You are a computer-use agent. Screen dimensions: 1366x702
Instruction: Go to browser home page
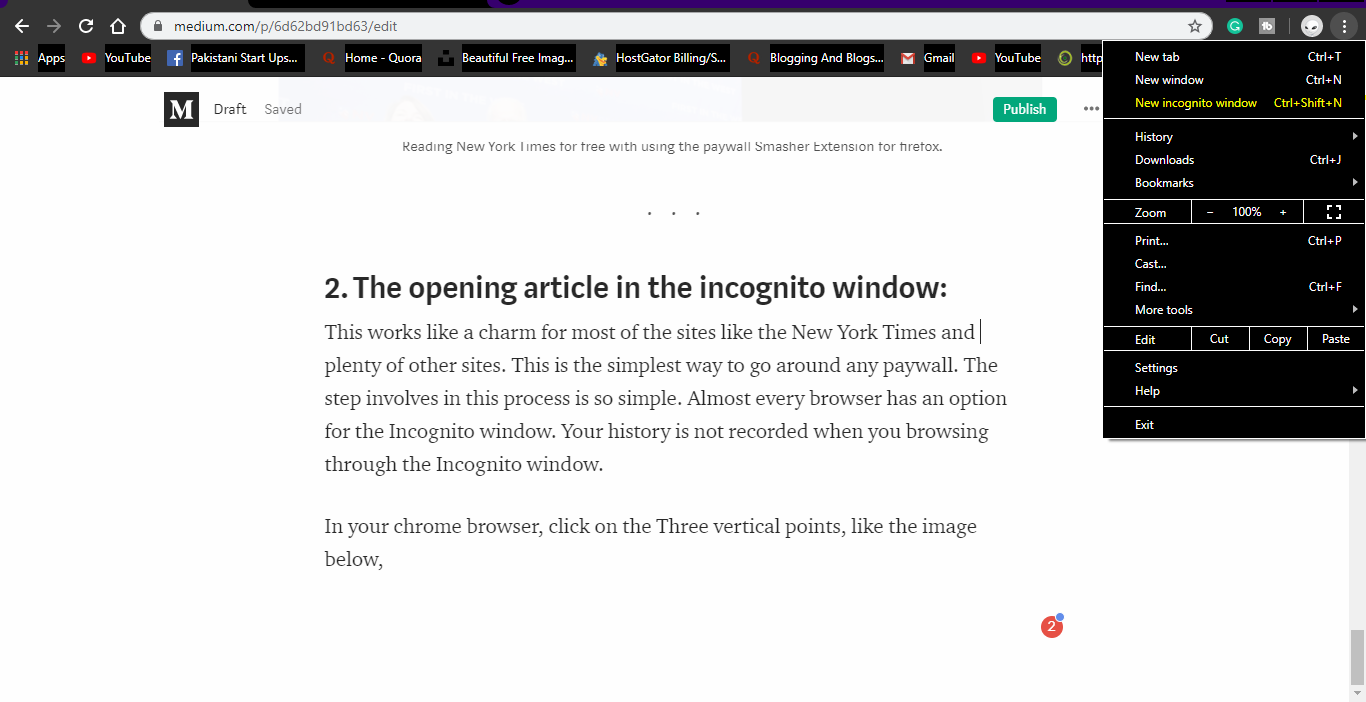[118, 26]
